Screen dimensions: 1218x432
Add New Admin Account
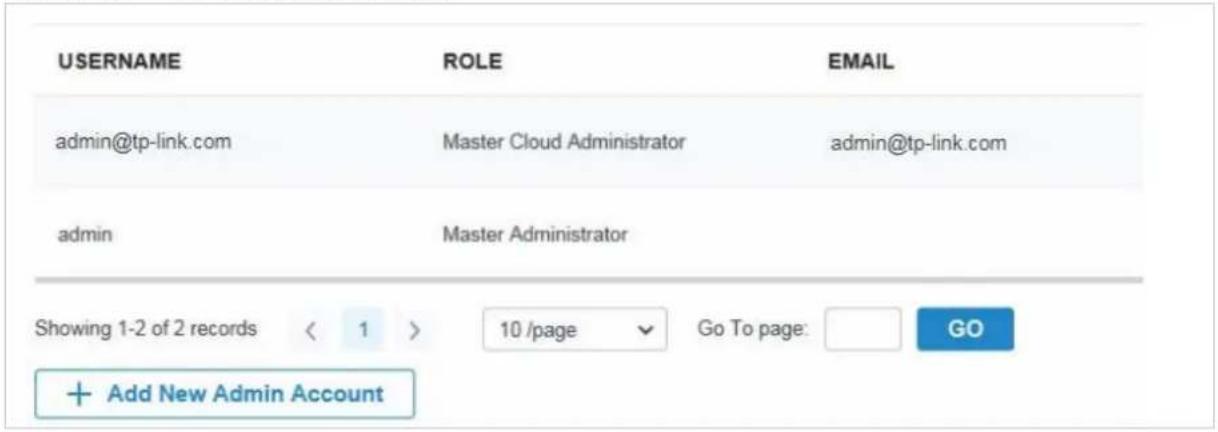point(225,394)
